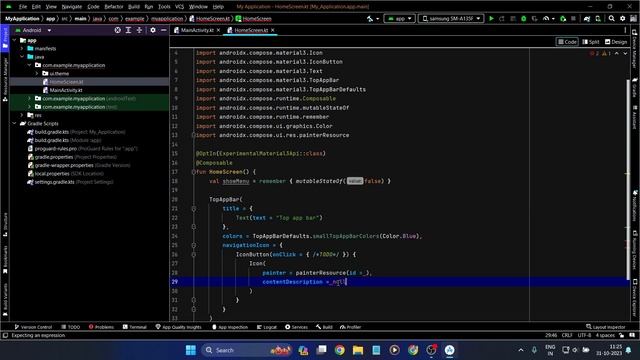
Task: Open Chrome from the Windows taskbar
Action: (x=340, y=350)
